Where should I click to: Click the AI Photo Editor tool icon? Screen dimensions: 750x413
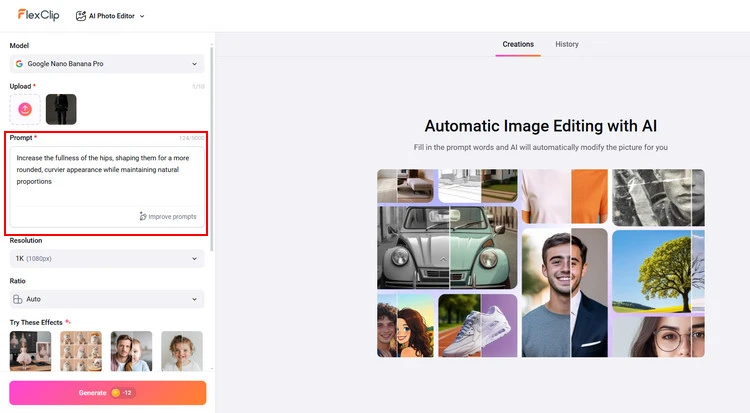coord(81,16)
